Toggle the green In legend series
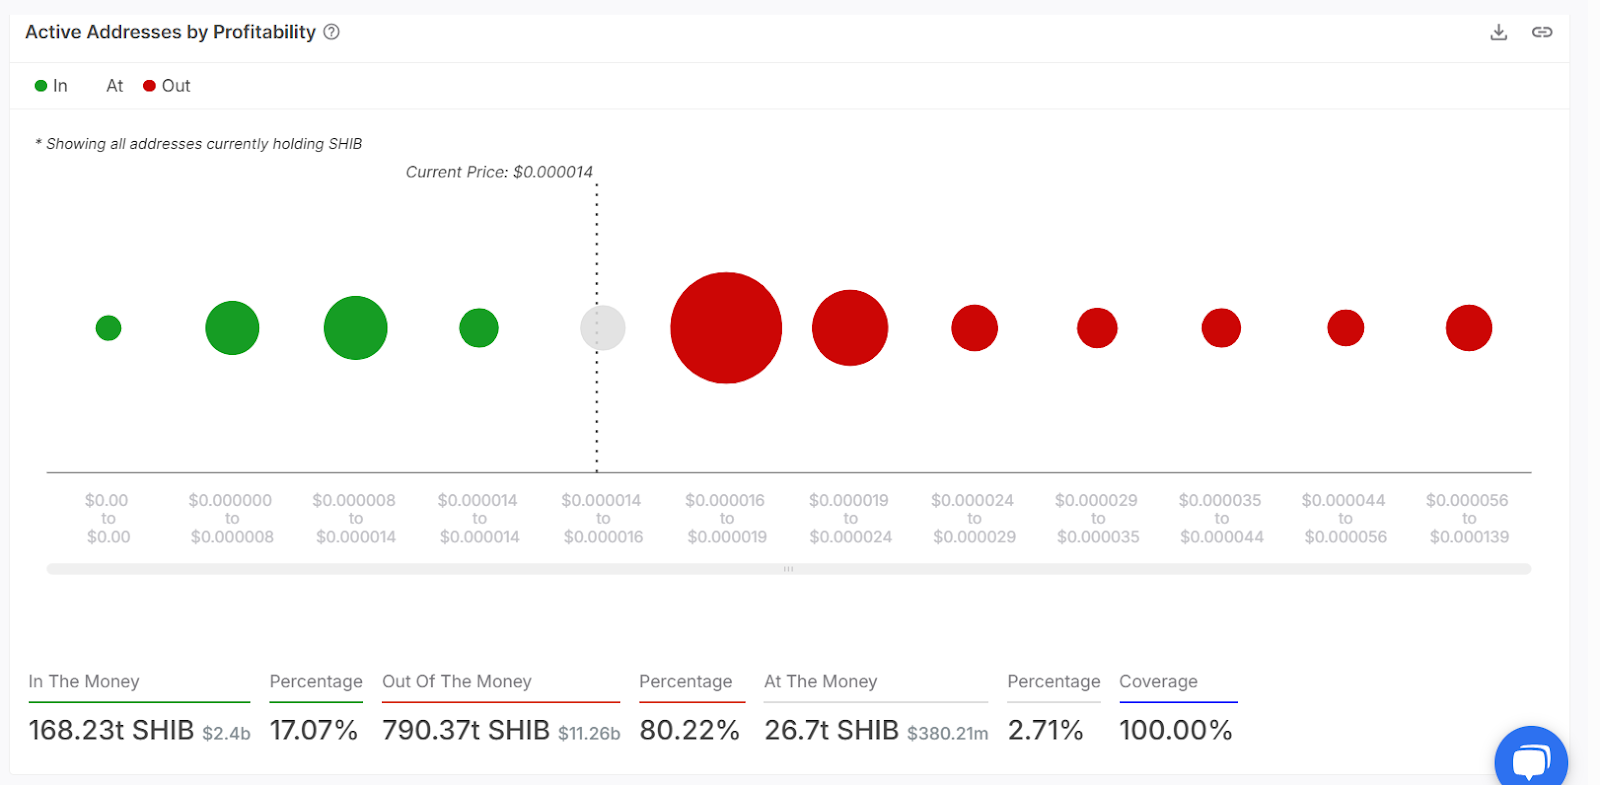The width and height of the screenshot is (1600, 785). [x=51, y=86]
